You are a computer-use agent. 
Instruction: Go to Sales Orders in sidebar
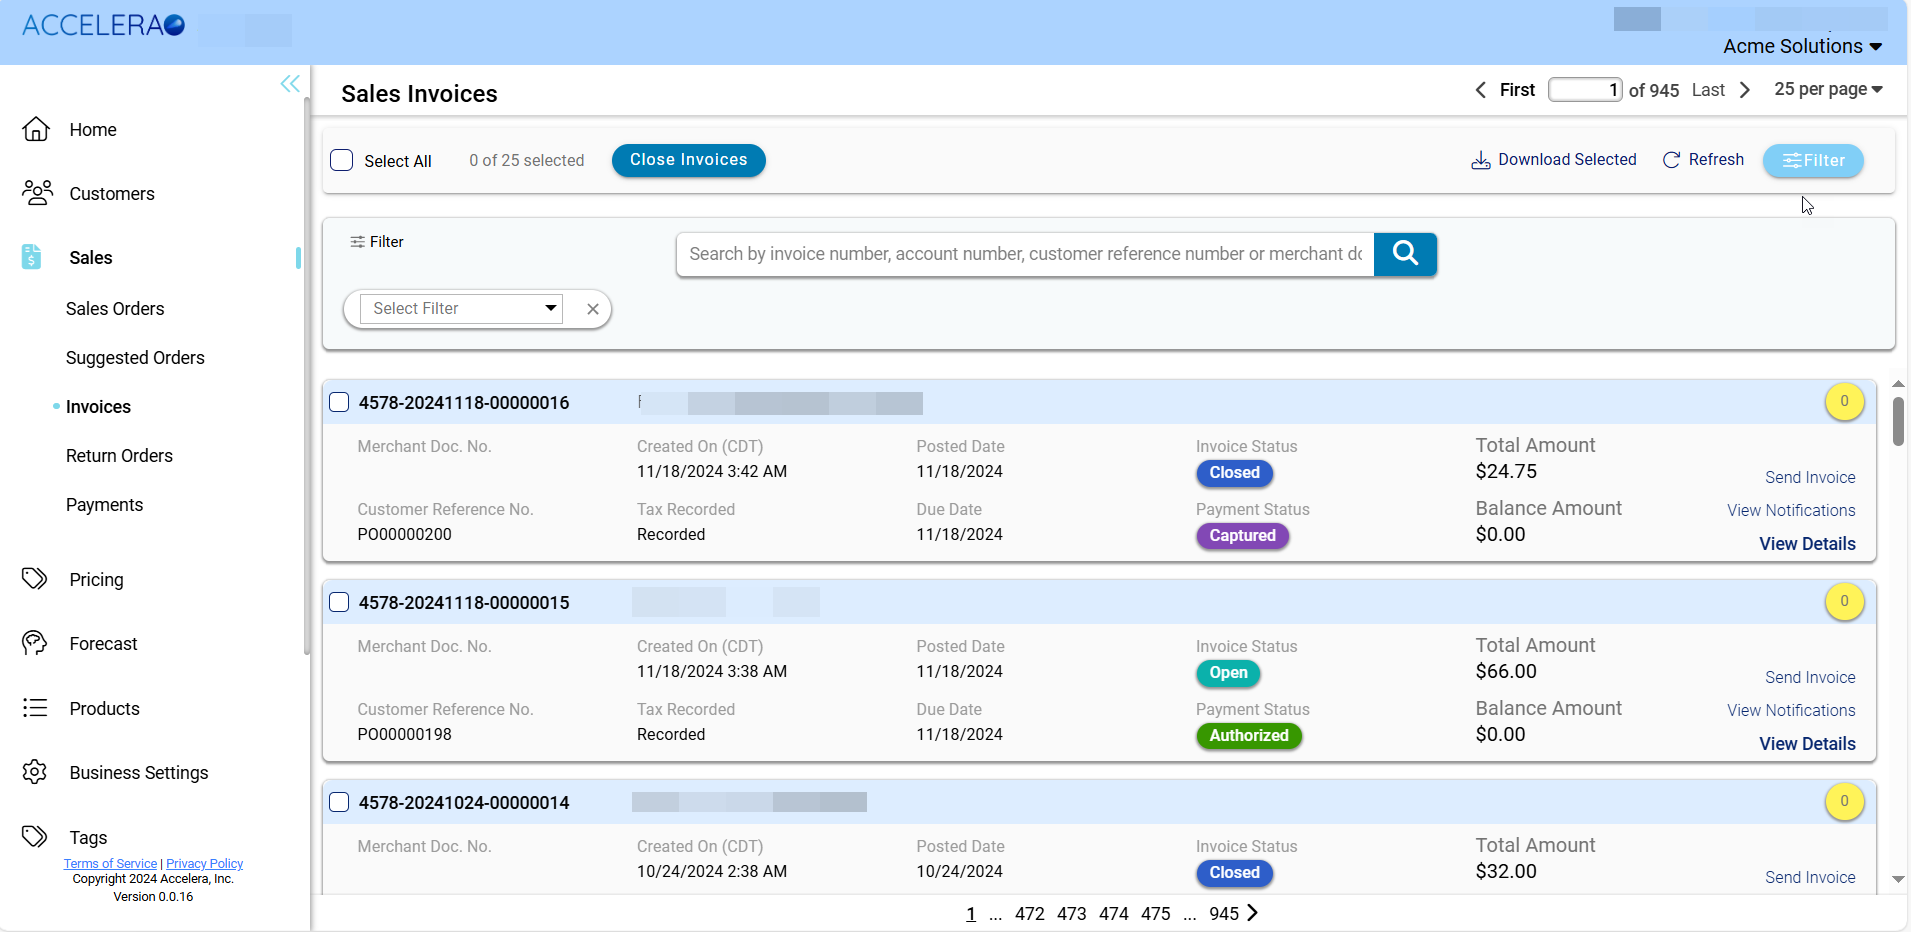(115, 309)
